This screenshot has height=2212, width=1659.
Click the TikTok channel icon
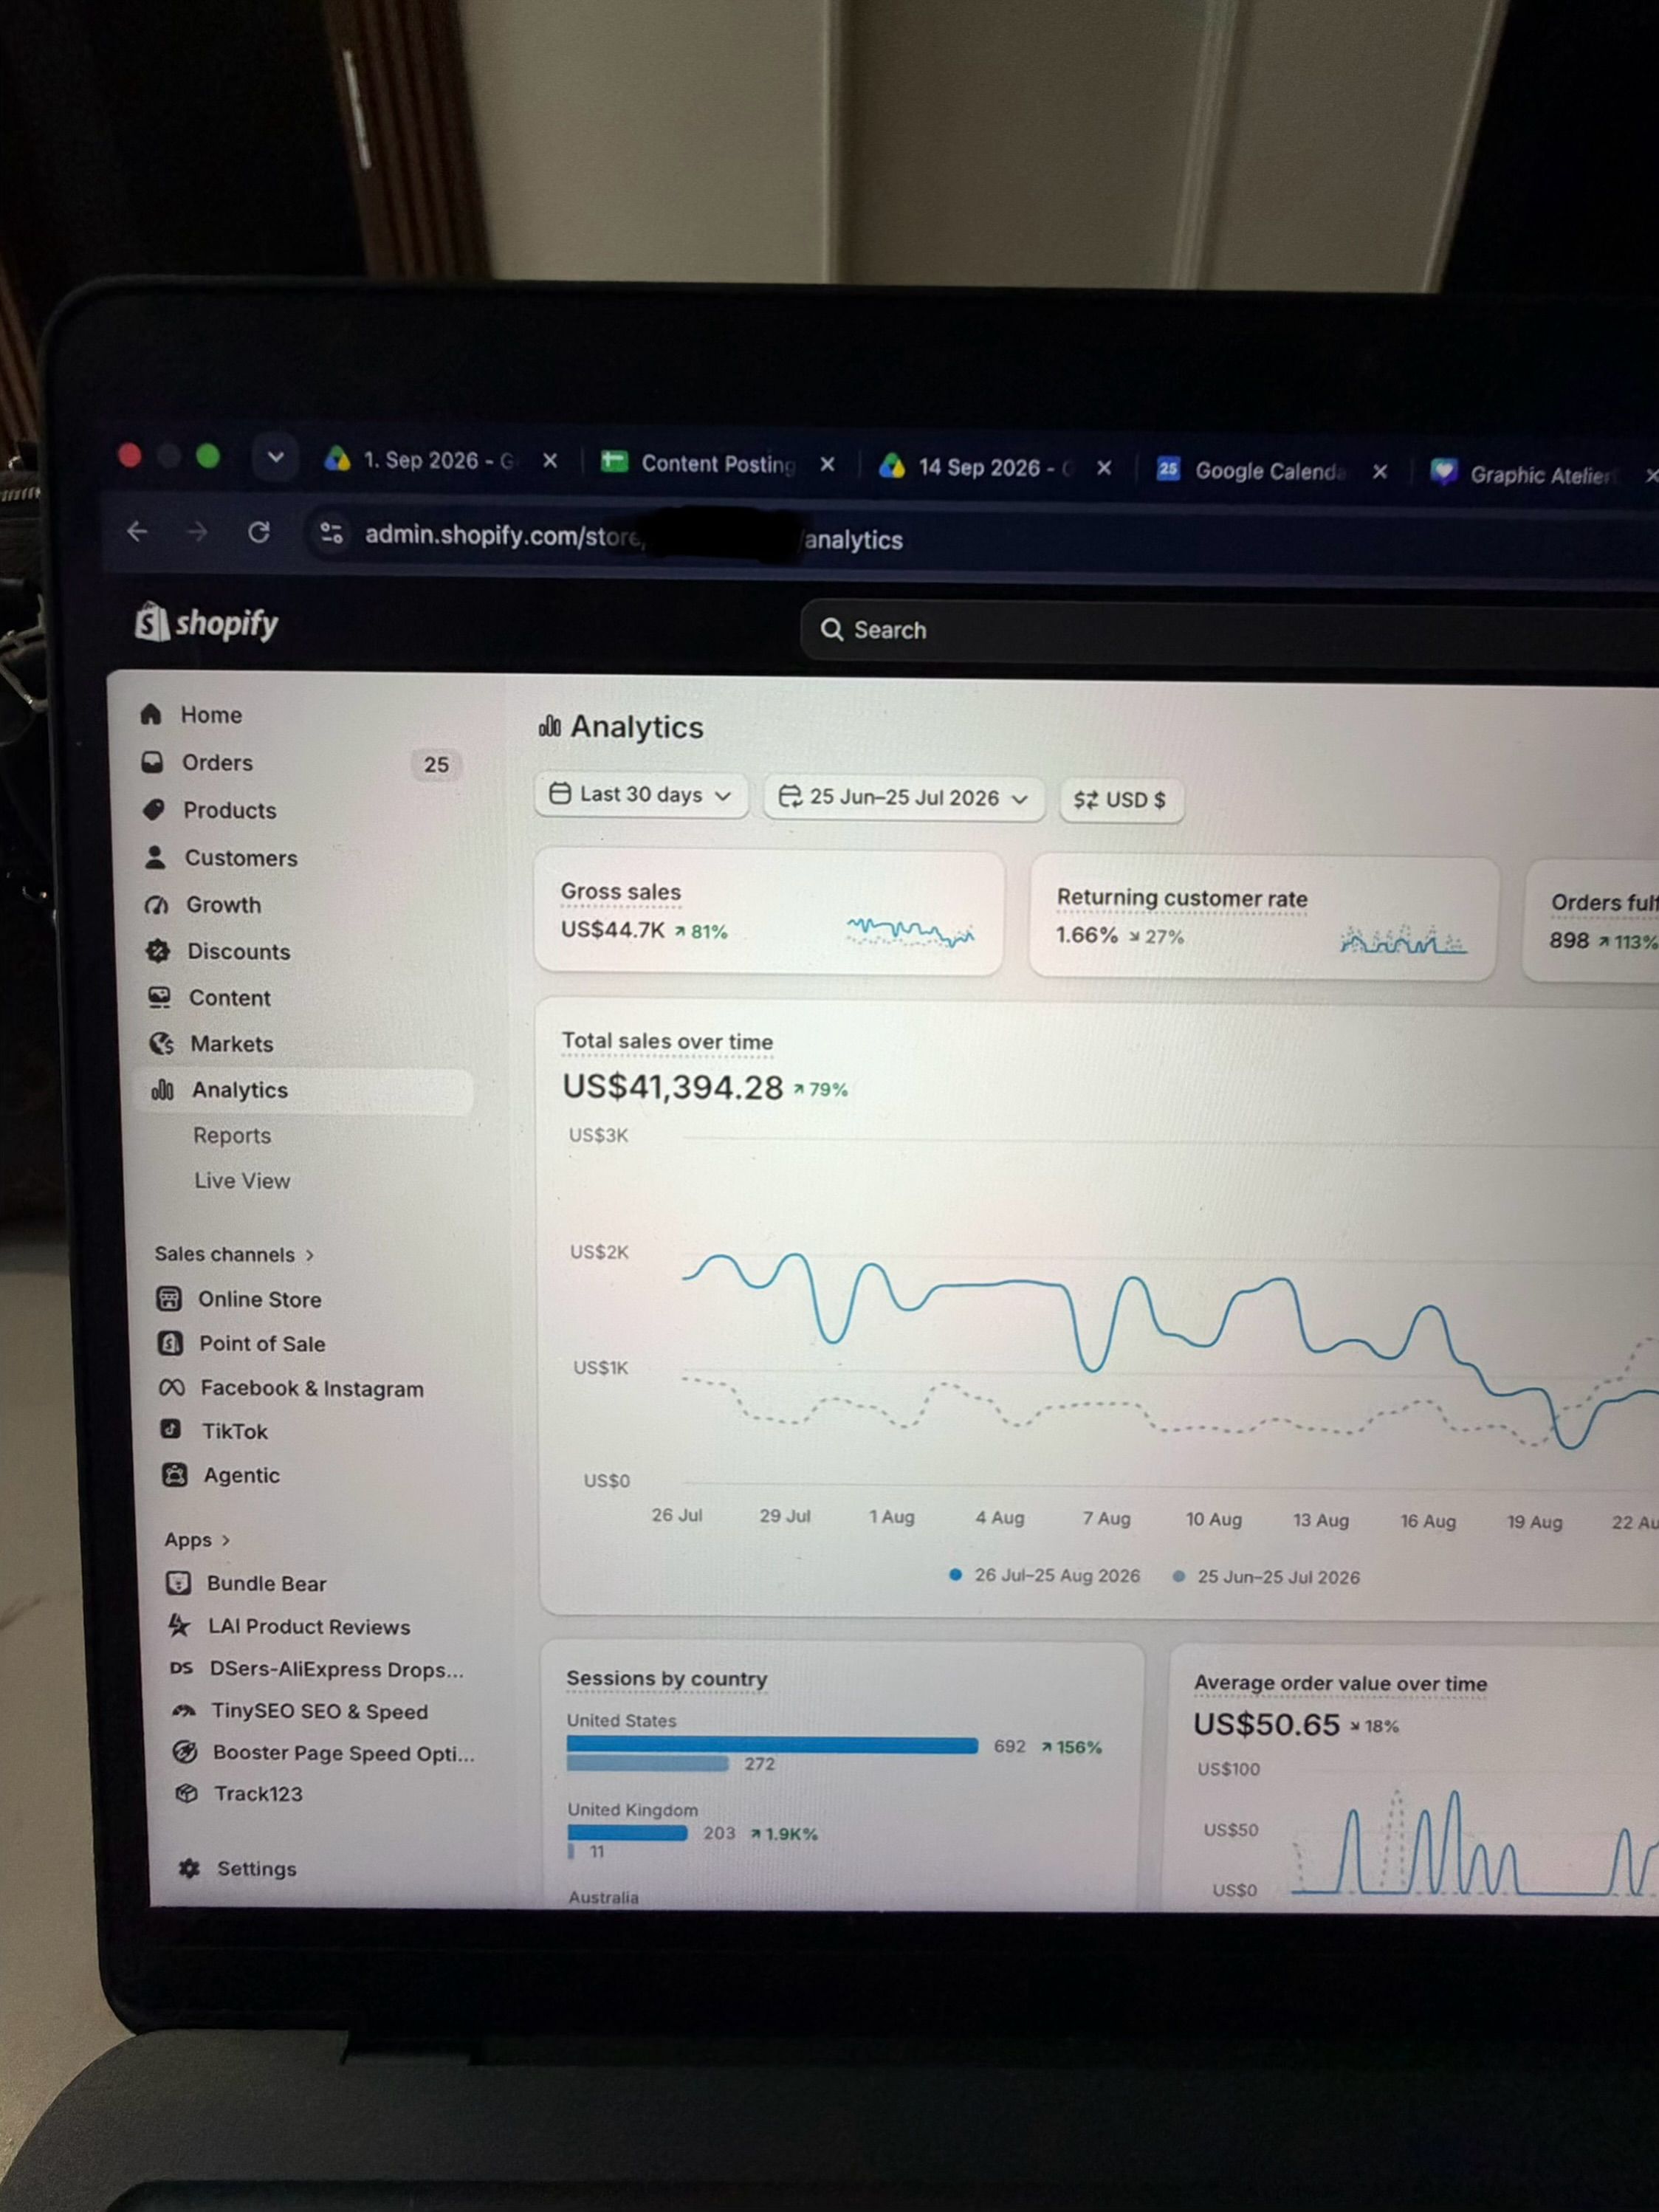171,1429
